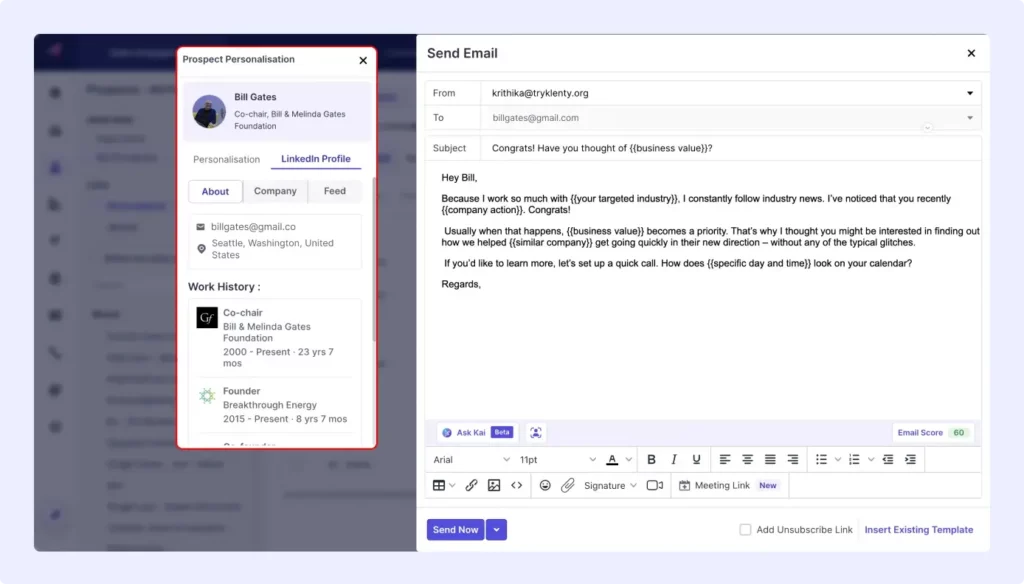Switch to the Company sub-tab
Image resolution: width=1024 pixels, height=584 pixels.
pos(275,191)
